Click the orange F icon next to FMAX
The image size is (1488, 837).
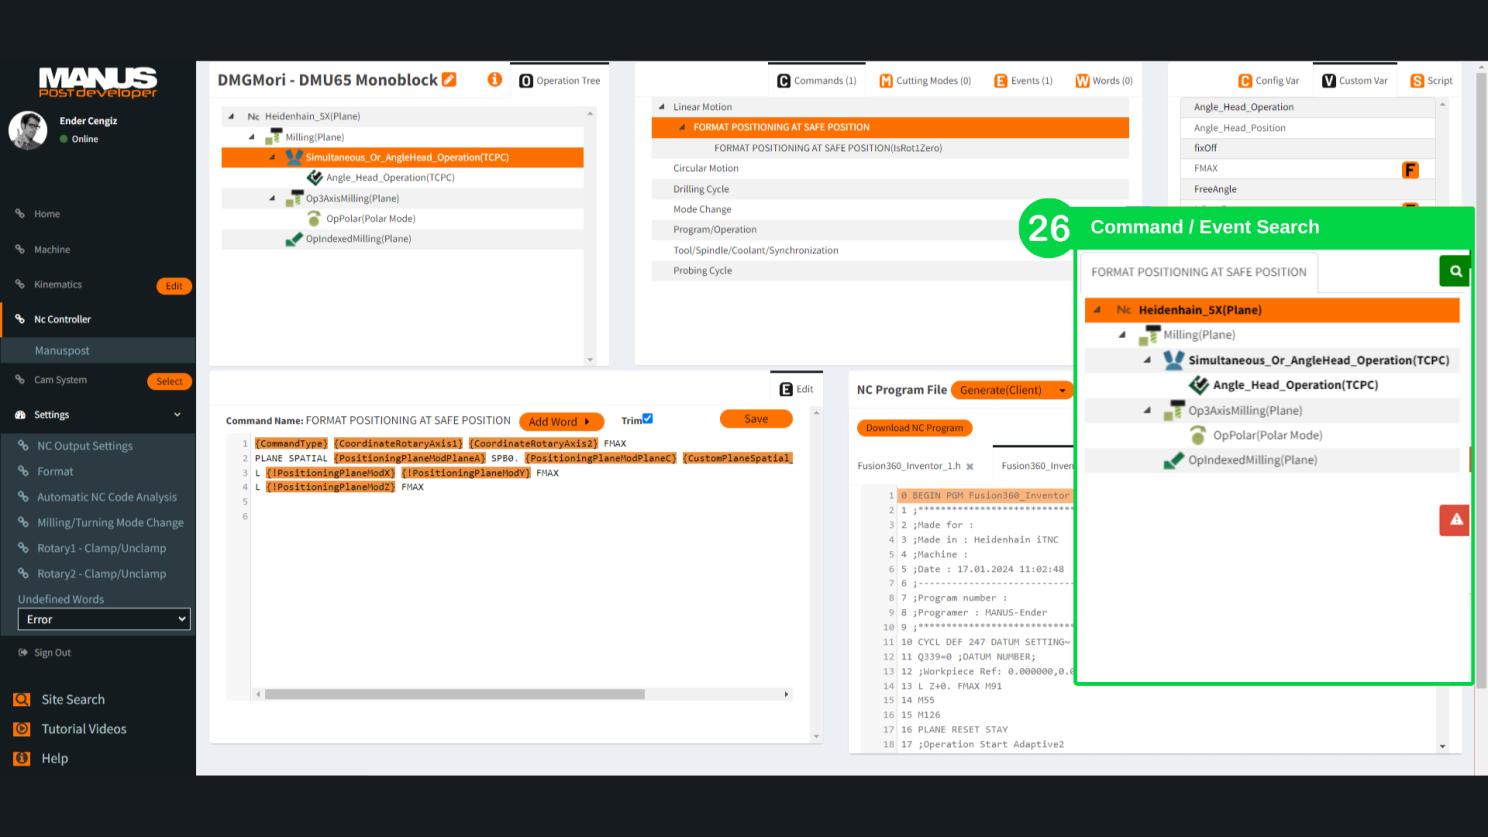(x=1410, y=170)
